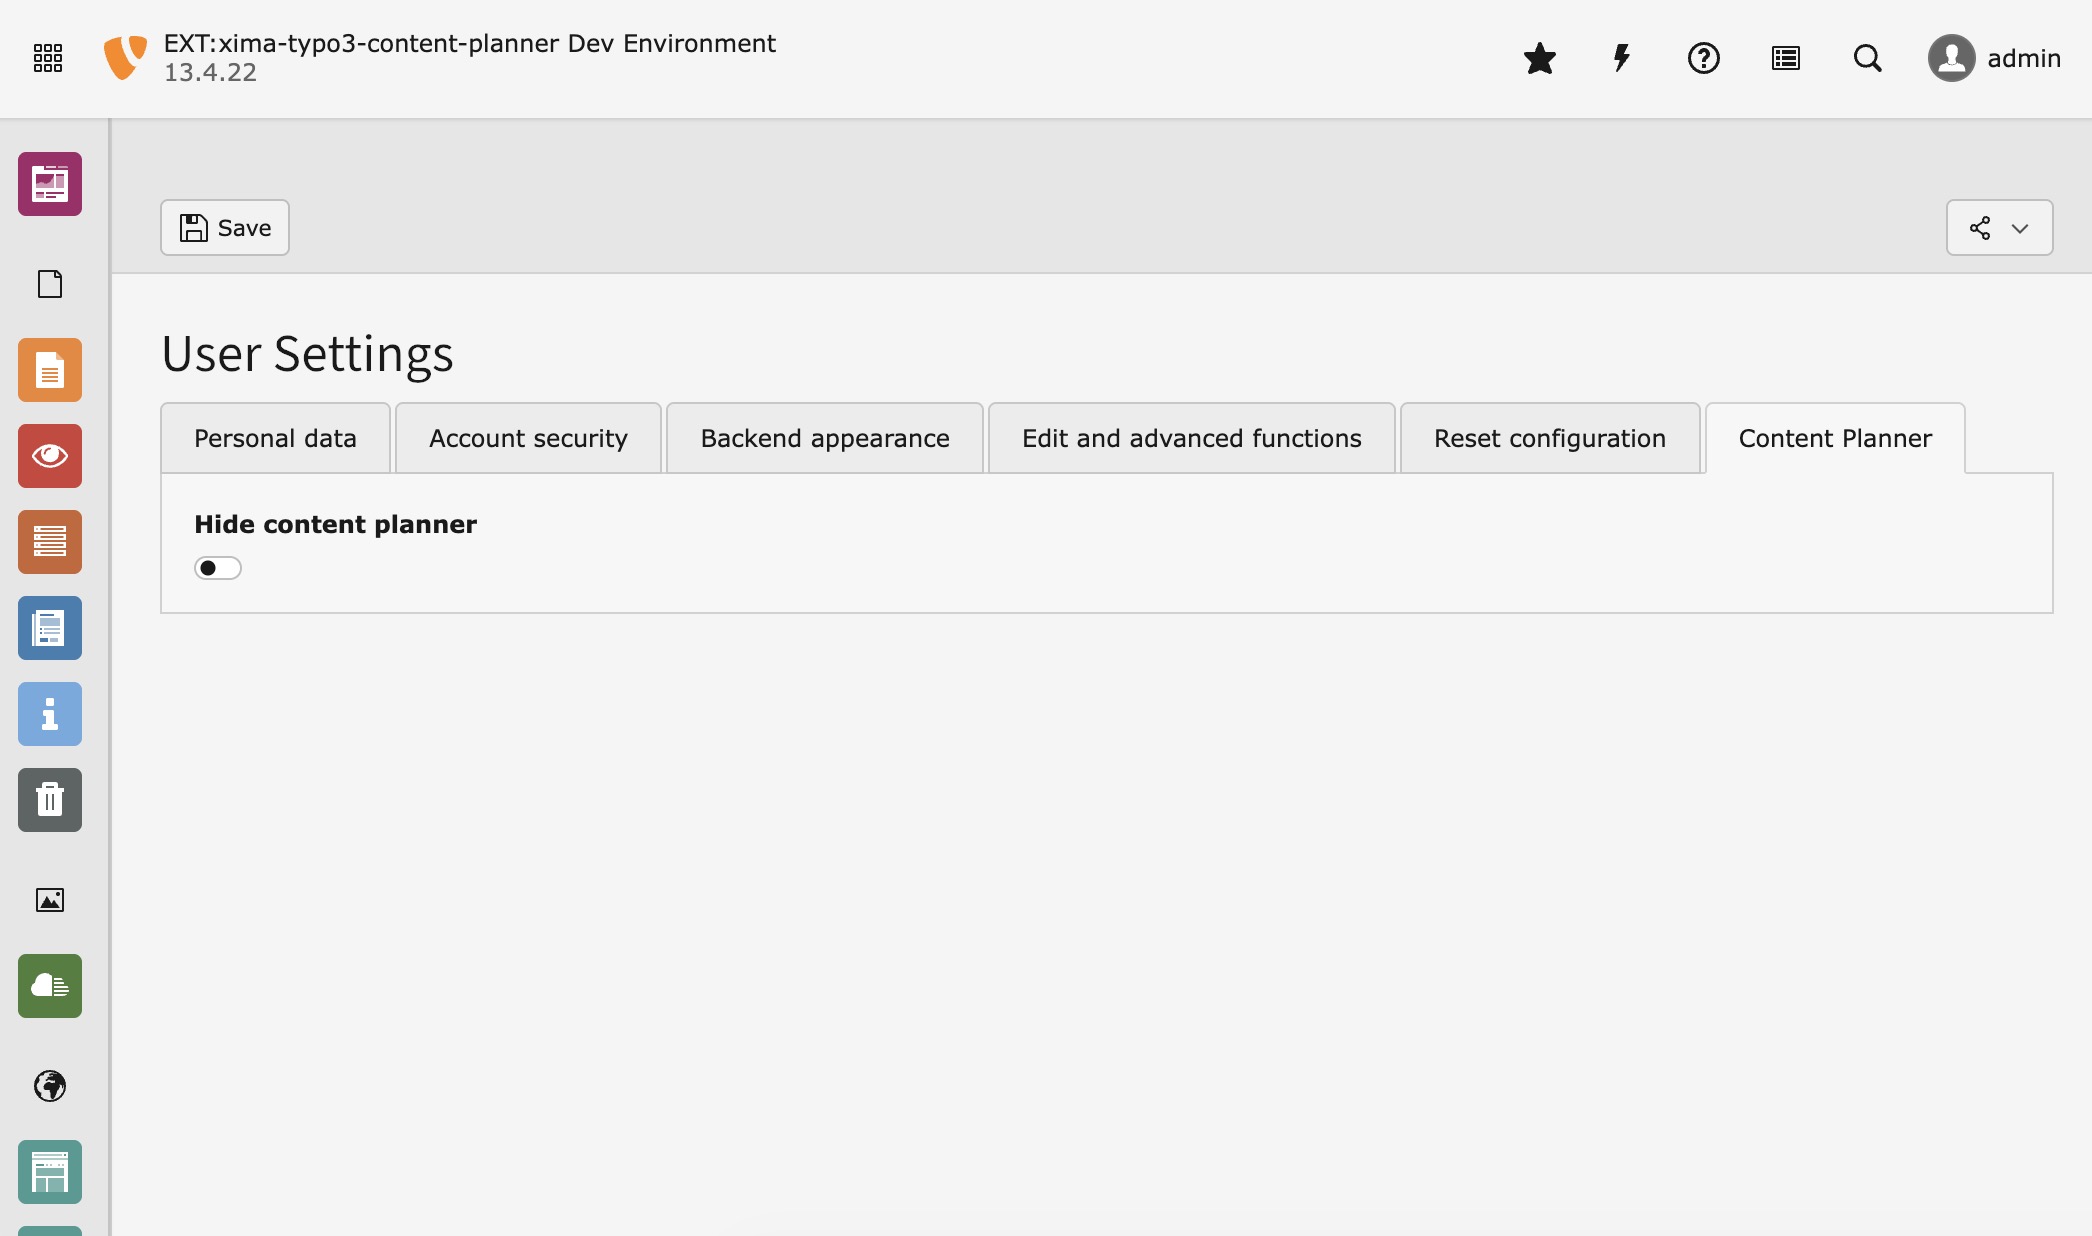Open backend search with the magnifier

(x=1868, y=58)
